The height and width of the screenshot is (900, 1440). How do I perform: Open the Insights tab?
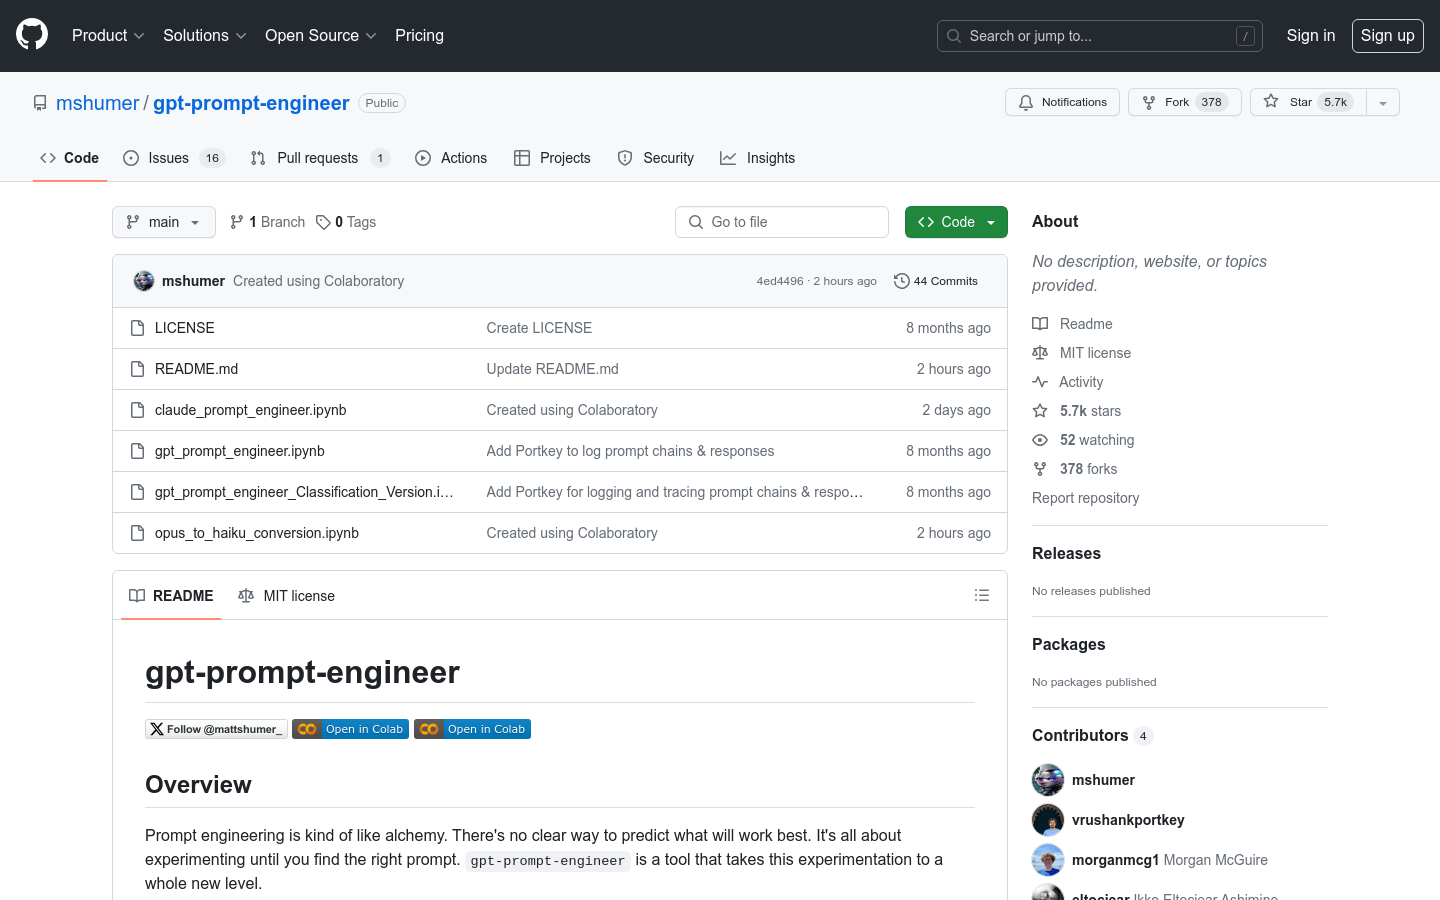click(x=757, y=158)
